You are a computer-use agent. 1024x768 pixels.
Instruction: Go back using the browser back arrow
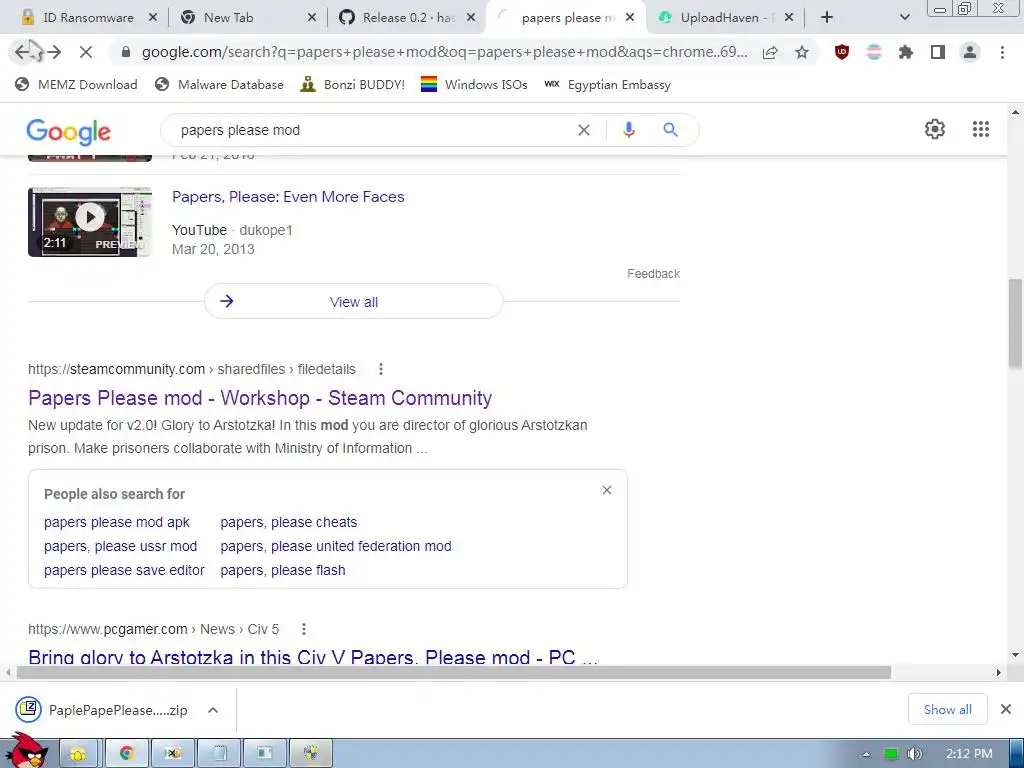(x=23, y=52)
